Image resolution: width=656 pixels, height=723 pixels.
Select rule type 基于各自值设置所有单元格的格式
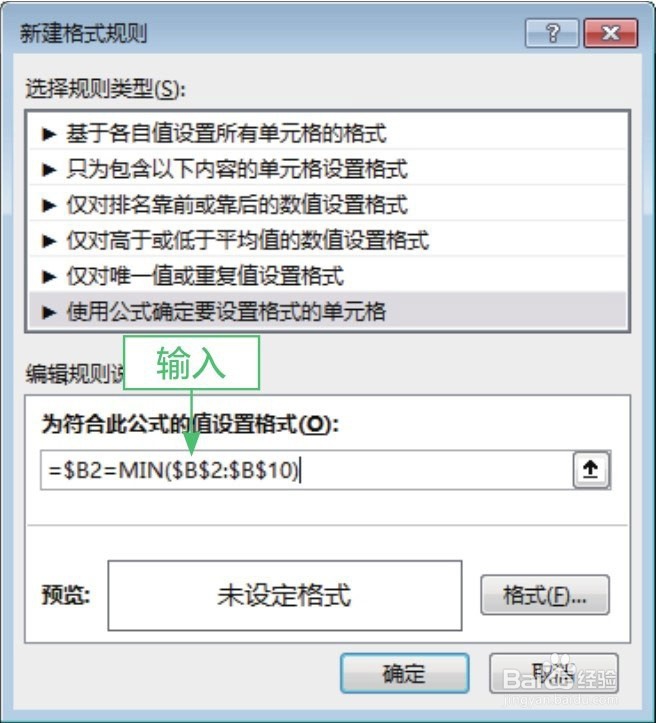pyautogui.click(x=327, y=133)
